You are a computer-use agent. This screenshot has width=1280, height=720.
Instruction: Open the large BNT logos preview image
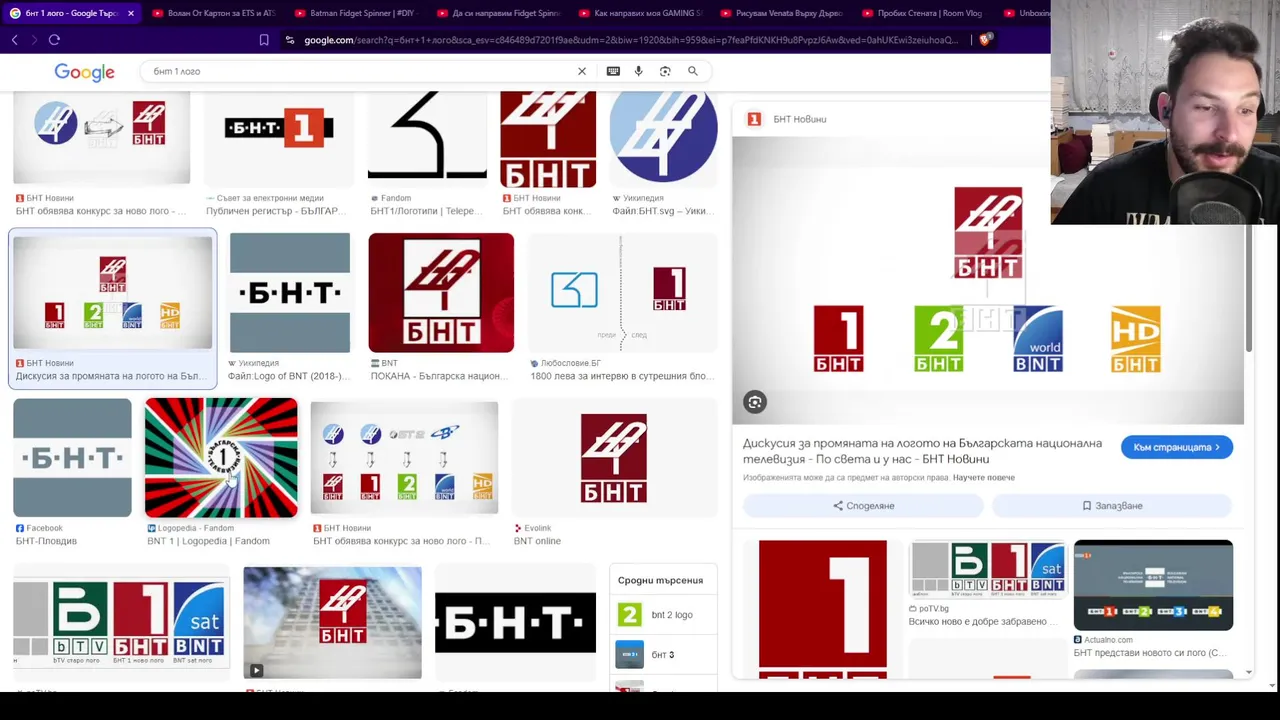[x=988, y=281]
